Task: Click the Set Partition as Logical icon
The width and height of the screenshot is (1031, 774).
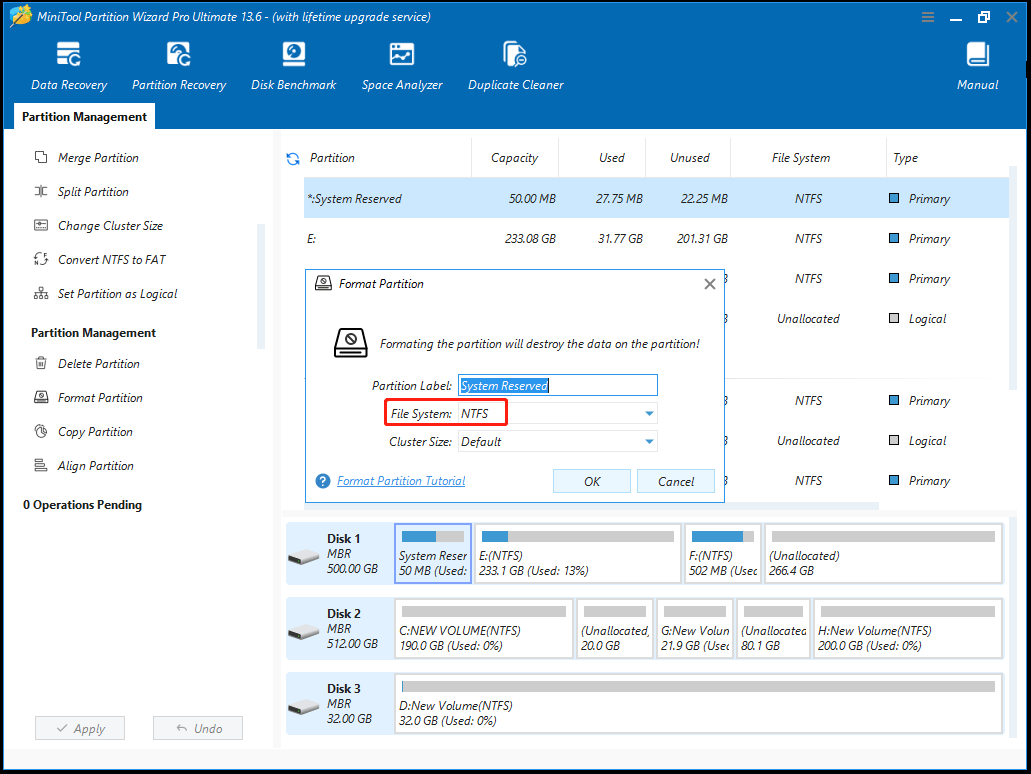Action: [x=41, y=293]
